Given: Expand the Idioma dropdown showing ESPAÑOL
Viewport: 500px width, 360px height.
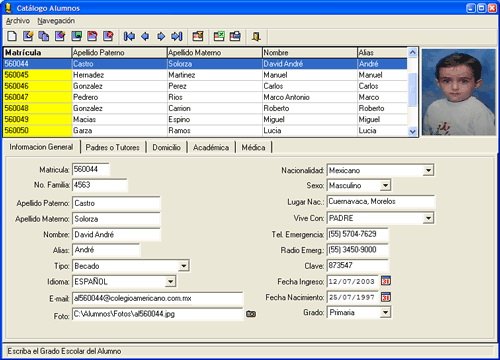Looking at the screenshot, I should click(x=170, y=282).
